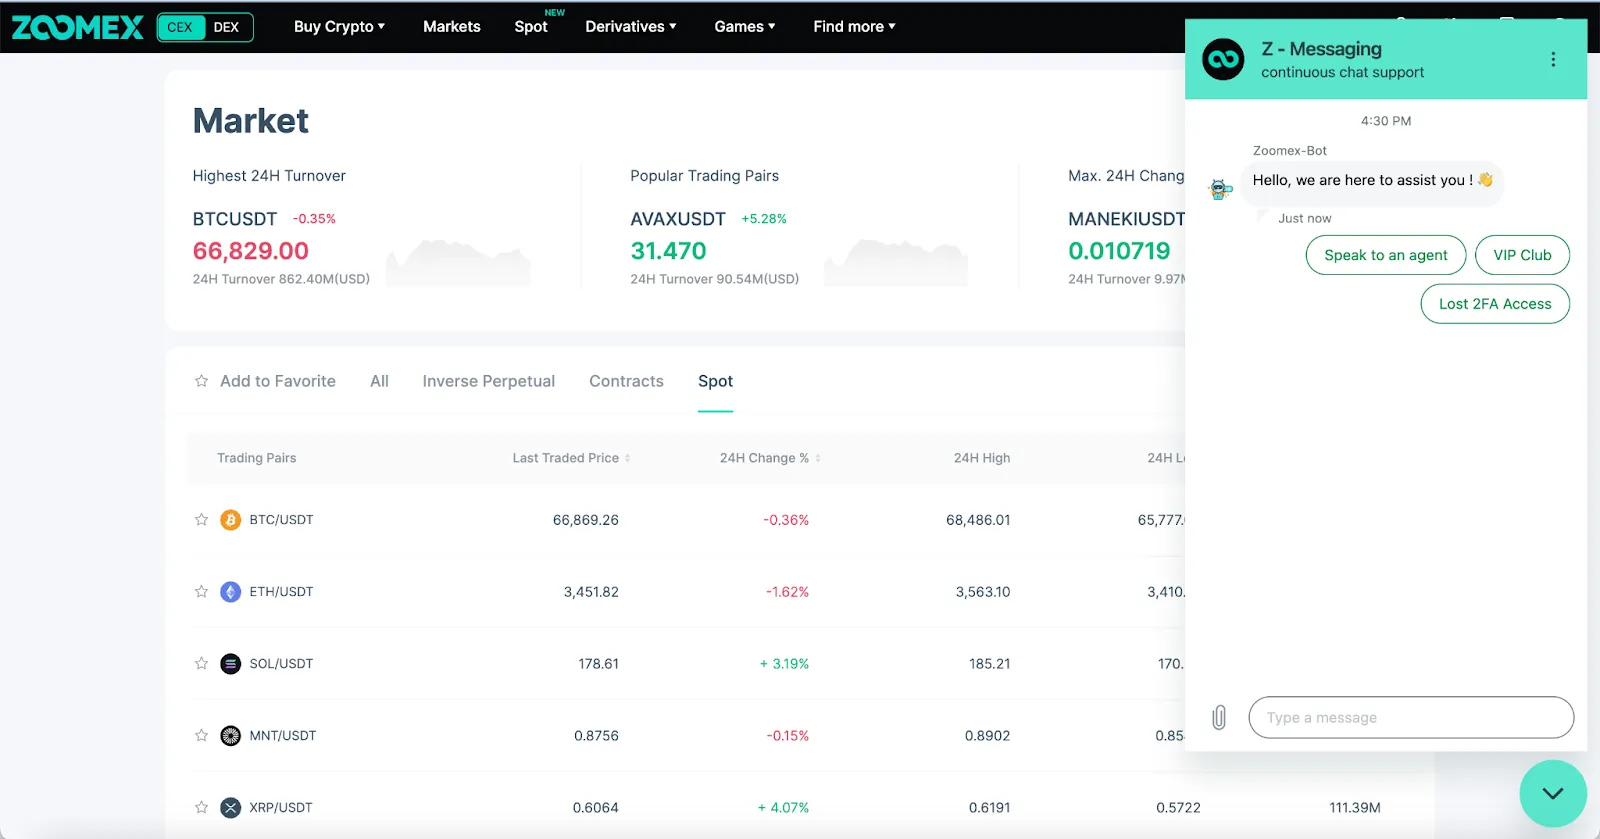Click the Zoomex logo in header
The height and width of the screenshot is (839, 1600).
pyautogui.click(x=77, y=27)
